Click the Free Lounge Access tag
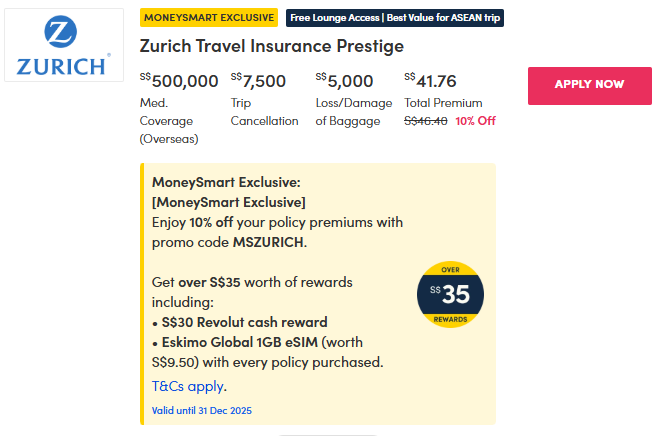Screen dimensions: 657x436 click(394, 18)
